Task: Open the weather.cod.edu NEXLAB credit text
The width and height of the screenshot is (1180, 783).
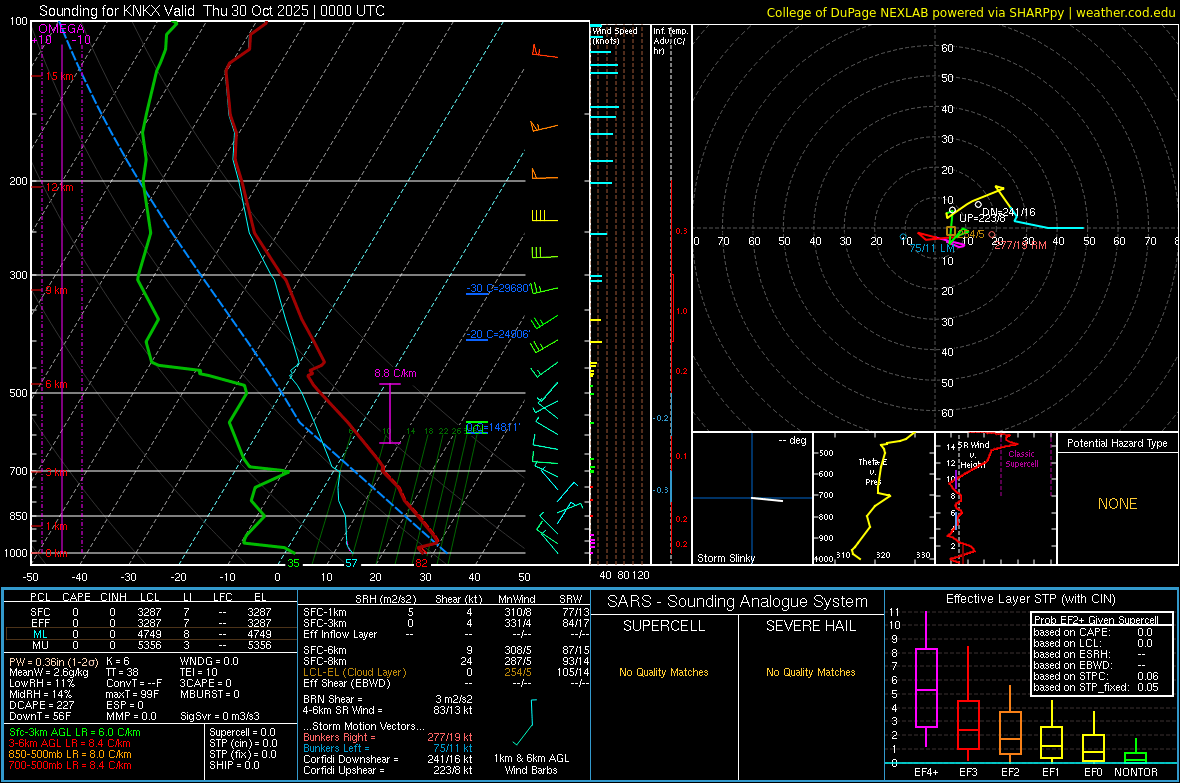Action: (x=971, y=12)
